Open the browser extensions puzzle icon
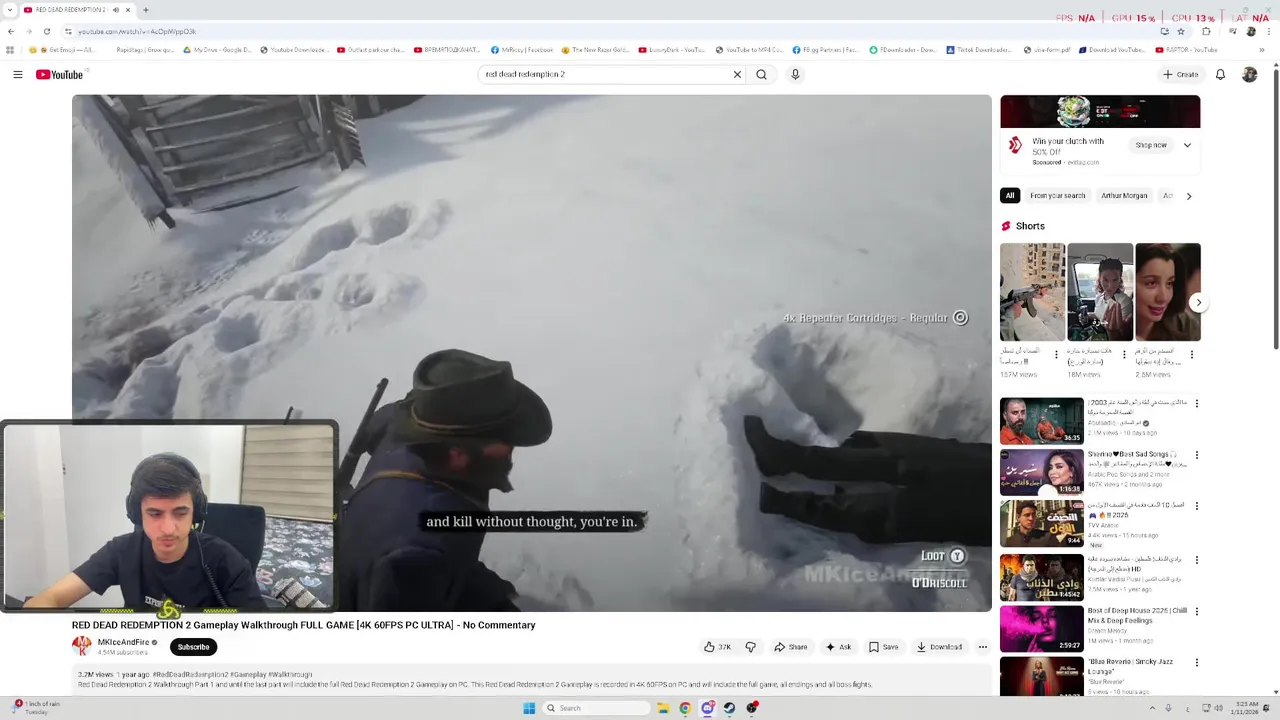This screenshot has width=1280, height=720. 1206,31
